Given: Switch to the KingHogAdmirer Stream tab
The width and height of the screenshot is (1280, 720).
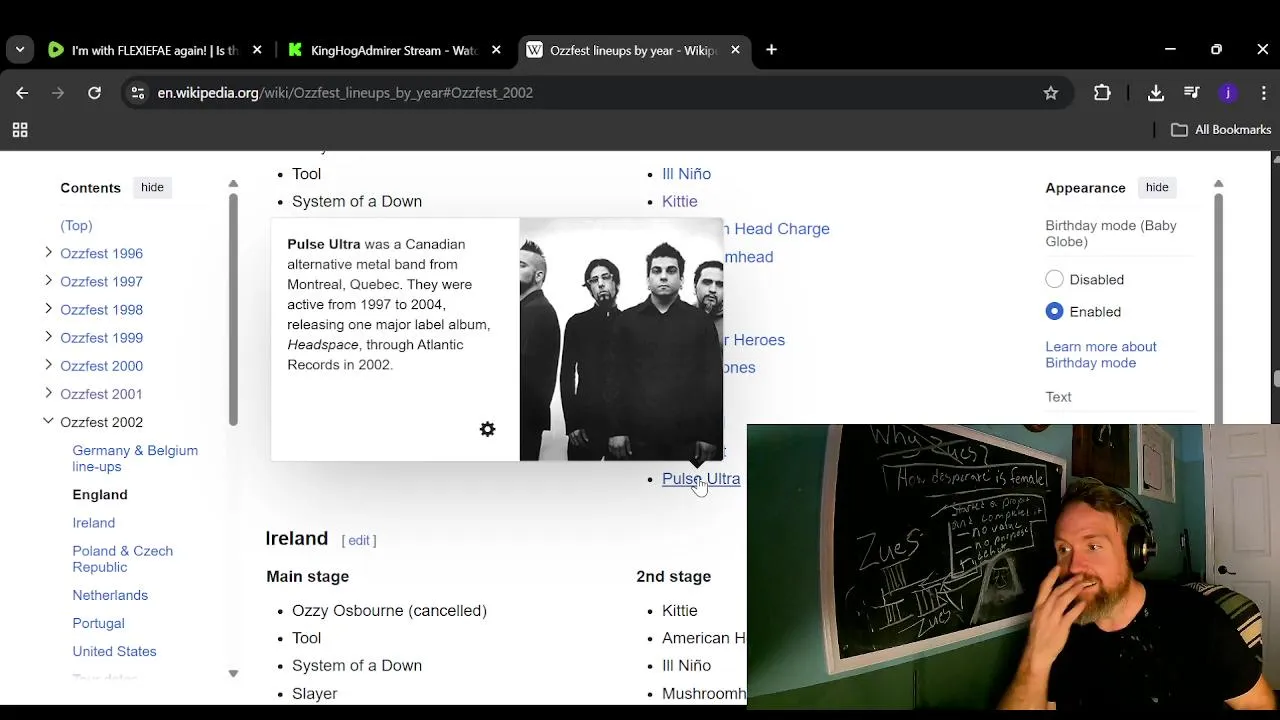Looking at the screenshot, I should click(x=394, y=50).
